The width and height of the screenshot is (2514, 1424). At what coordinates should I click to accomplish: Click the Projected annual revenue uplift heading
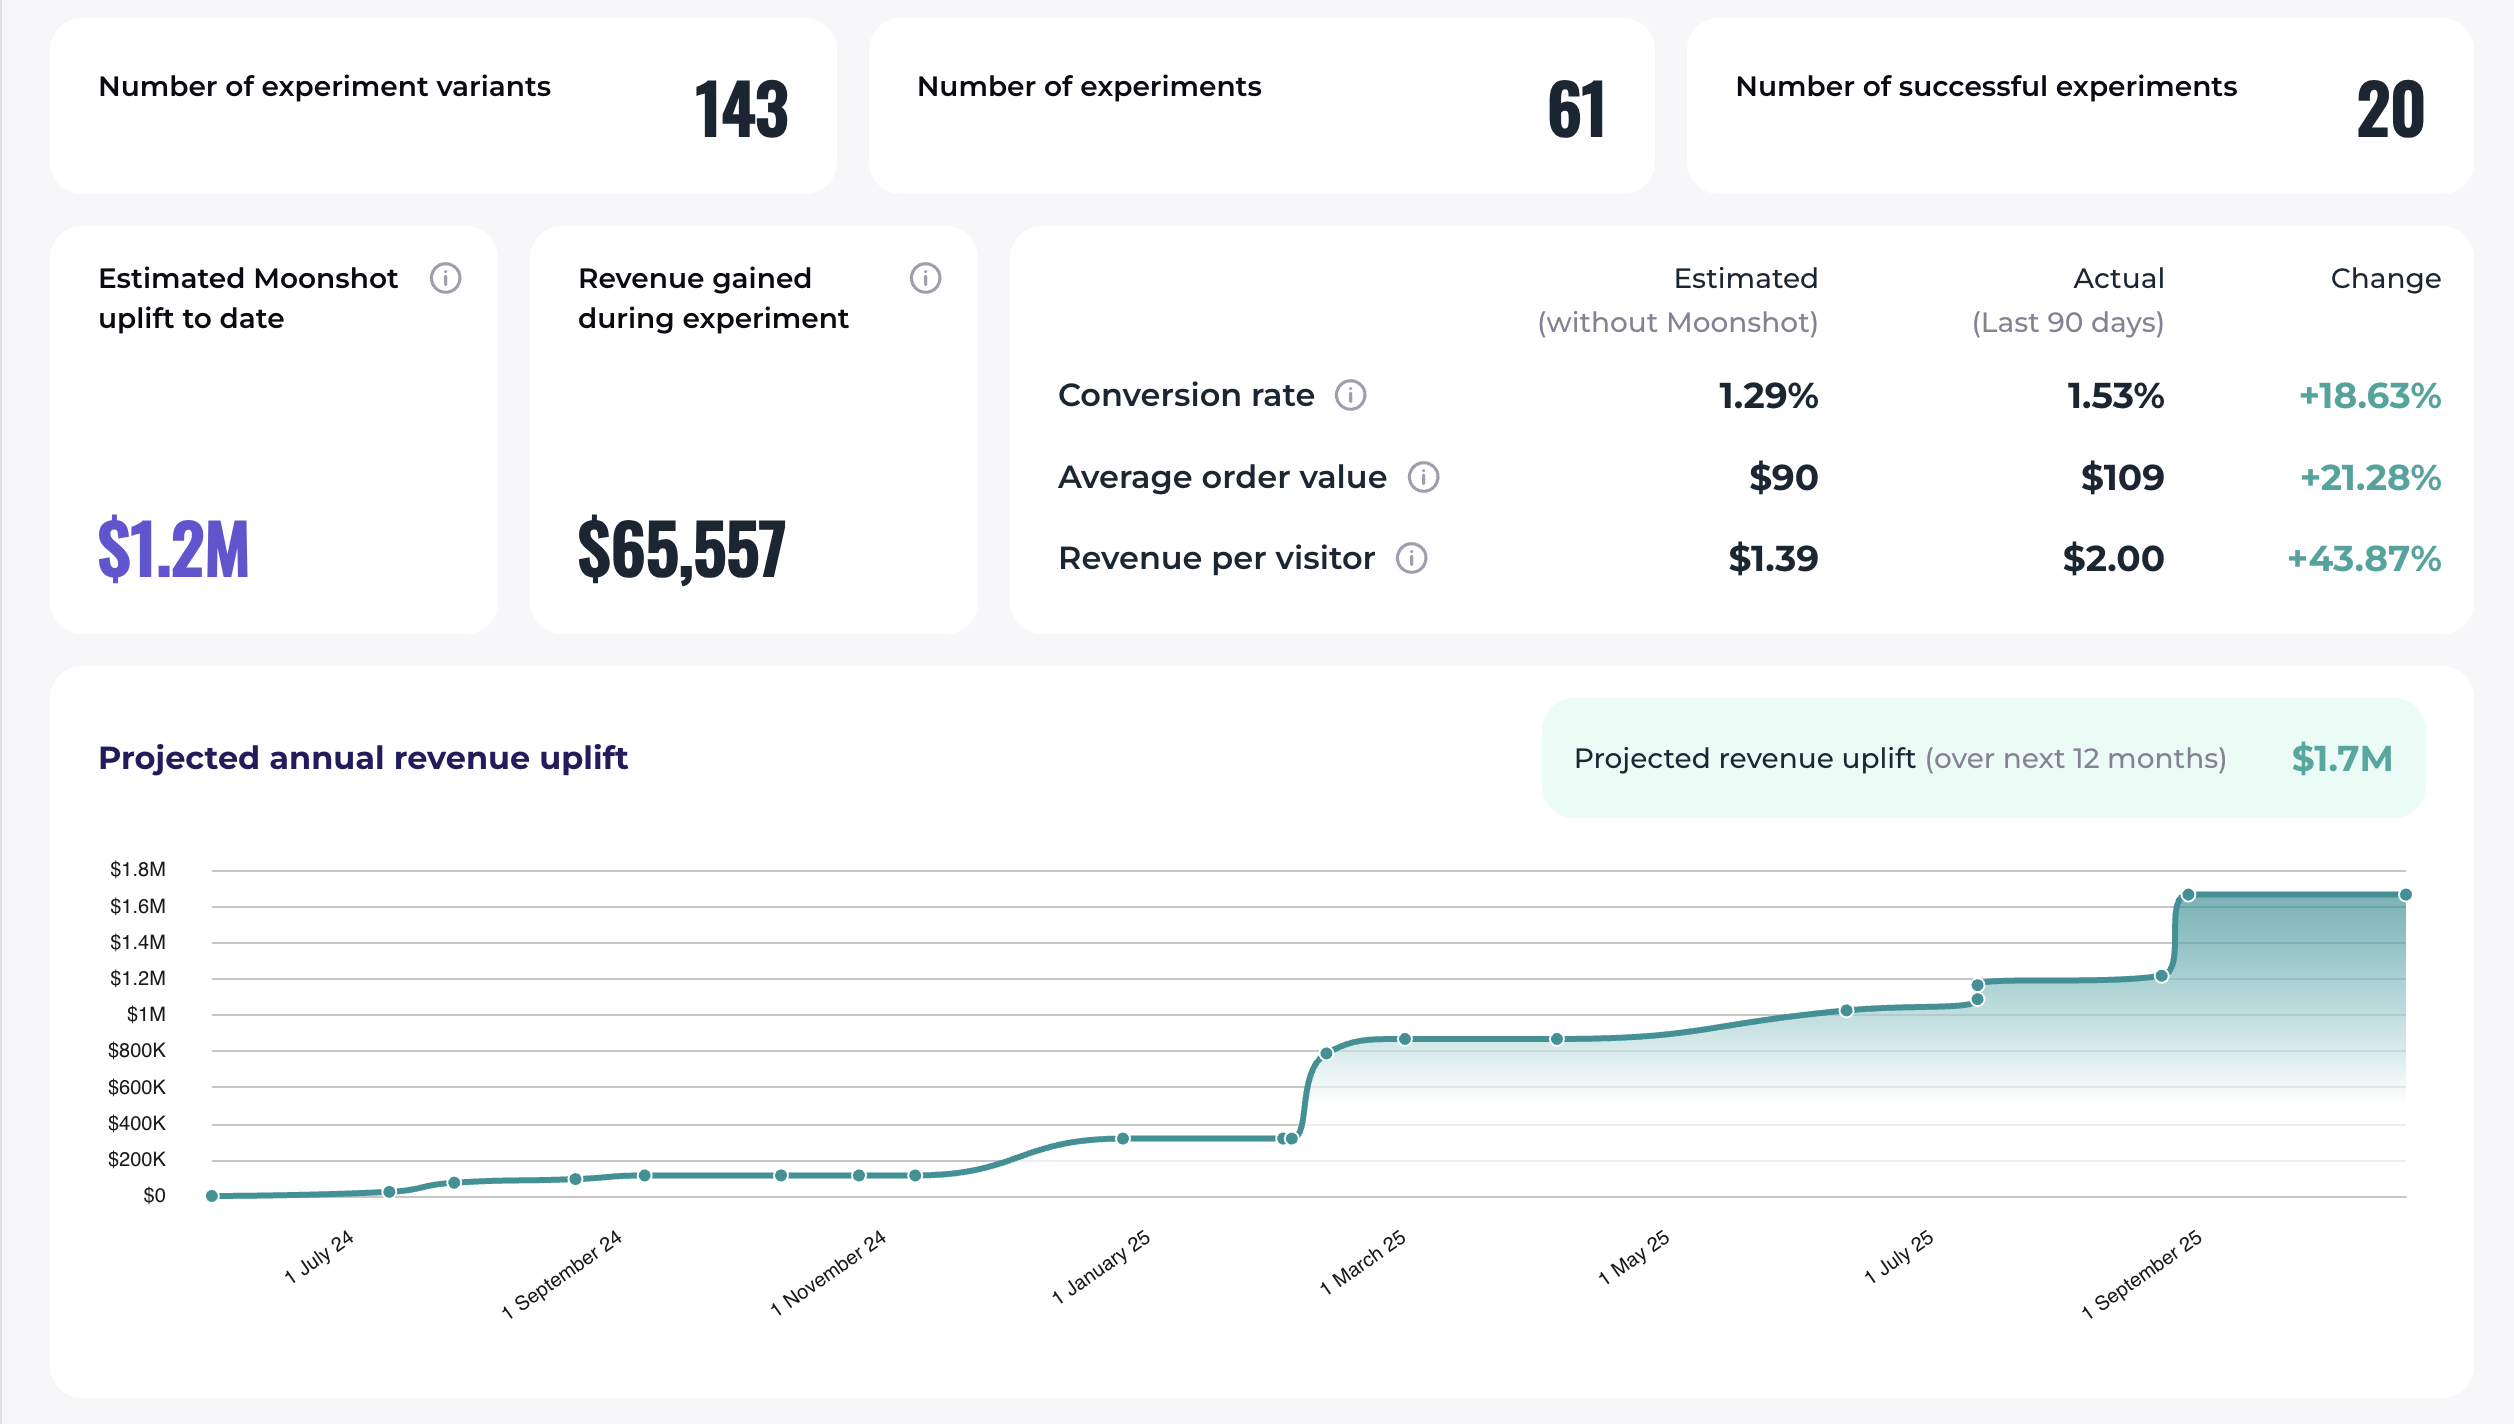pyautogui.click(x=363, y=758)
